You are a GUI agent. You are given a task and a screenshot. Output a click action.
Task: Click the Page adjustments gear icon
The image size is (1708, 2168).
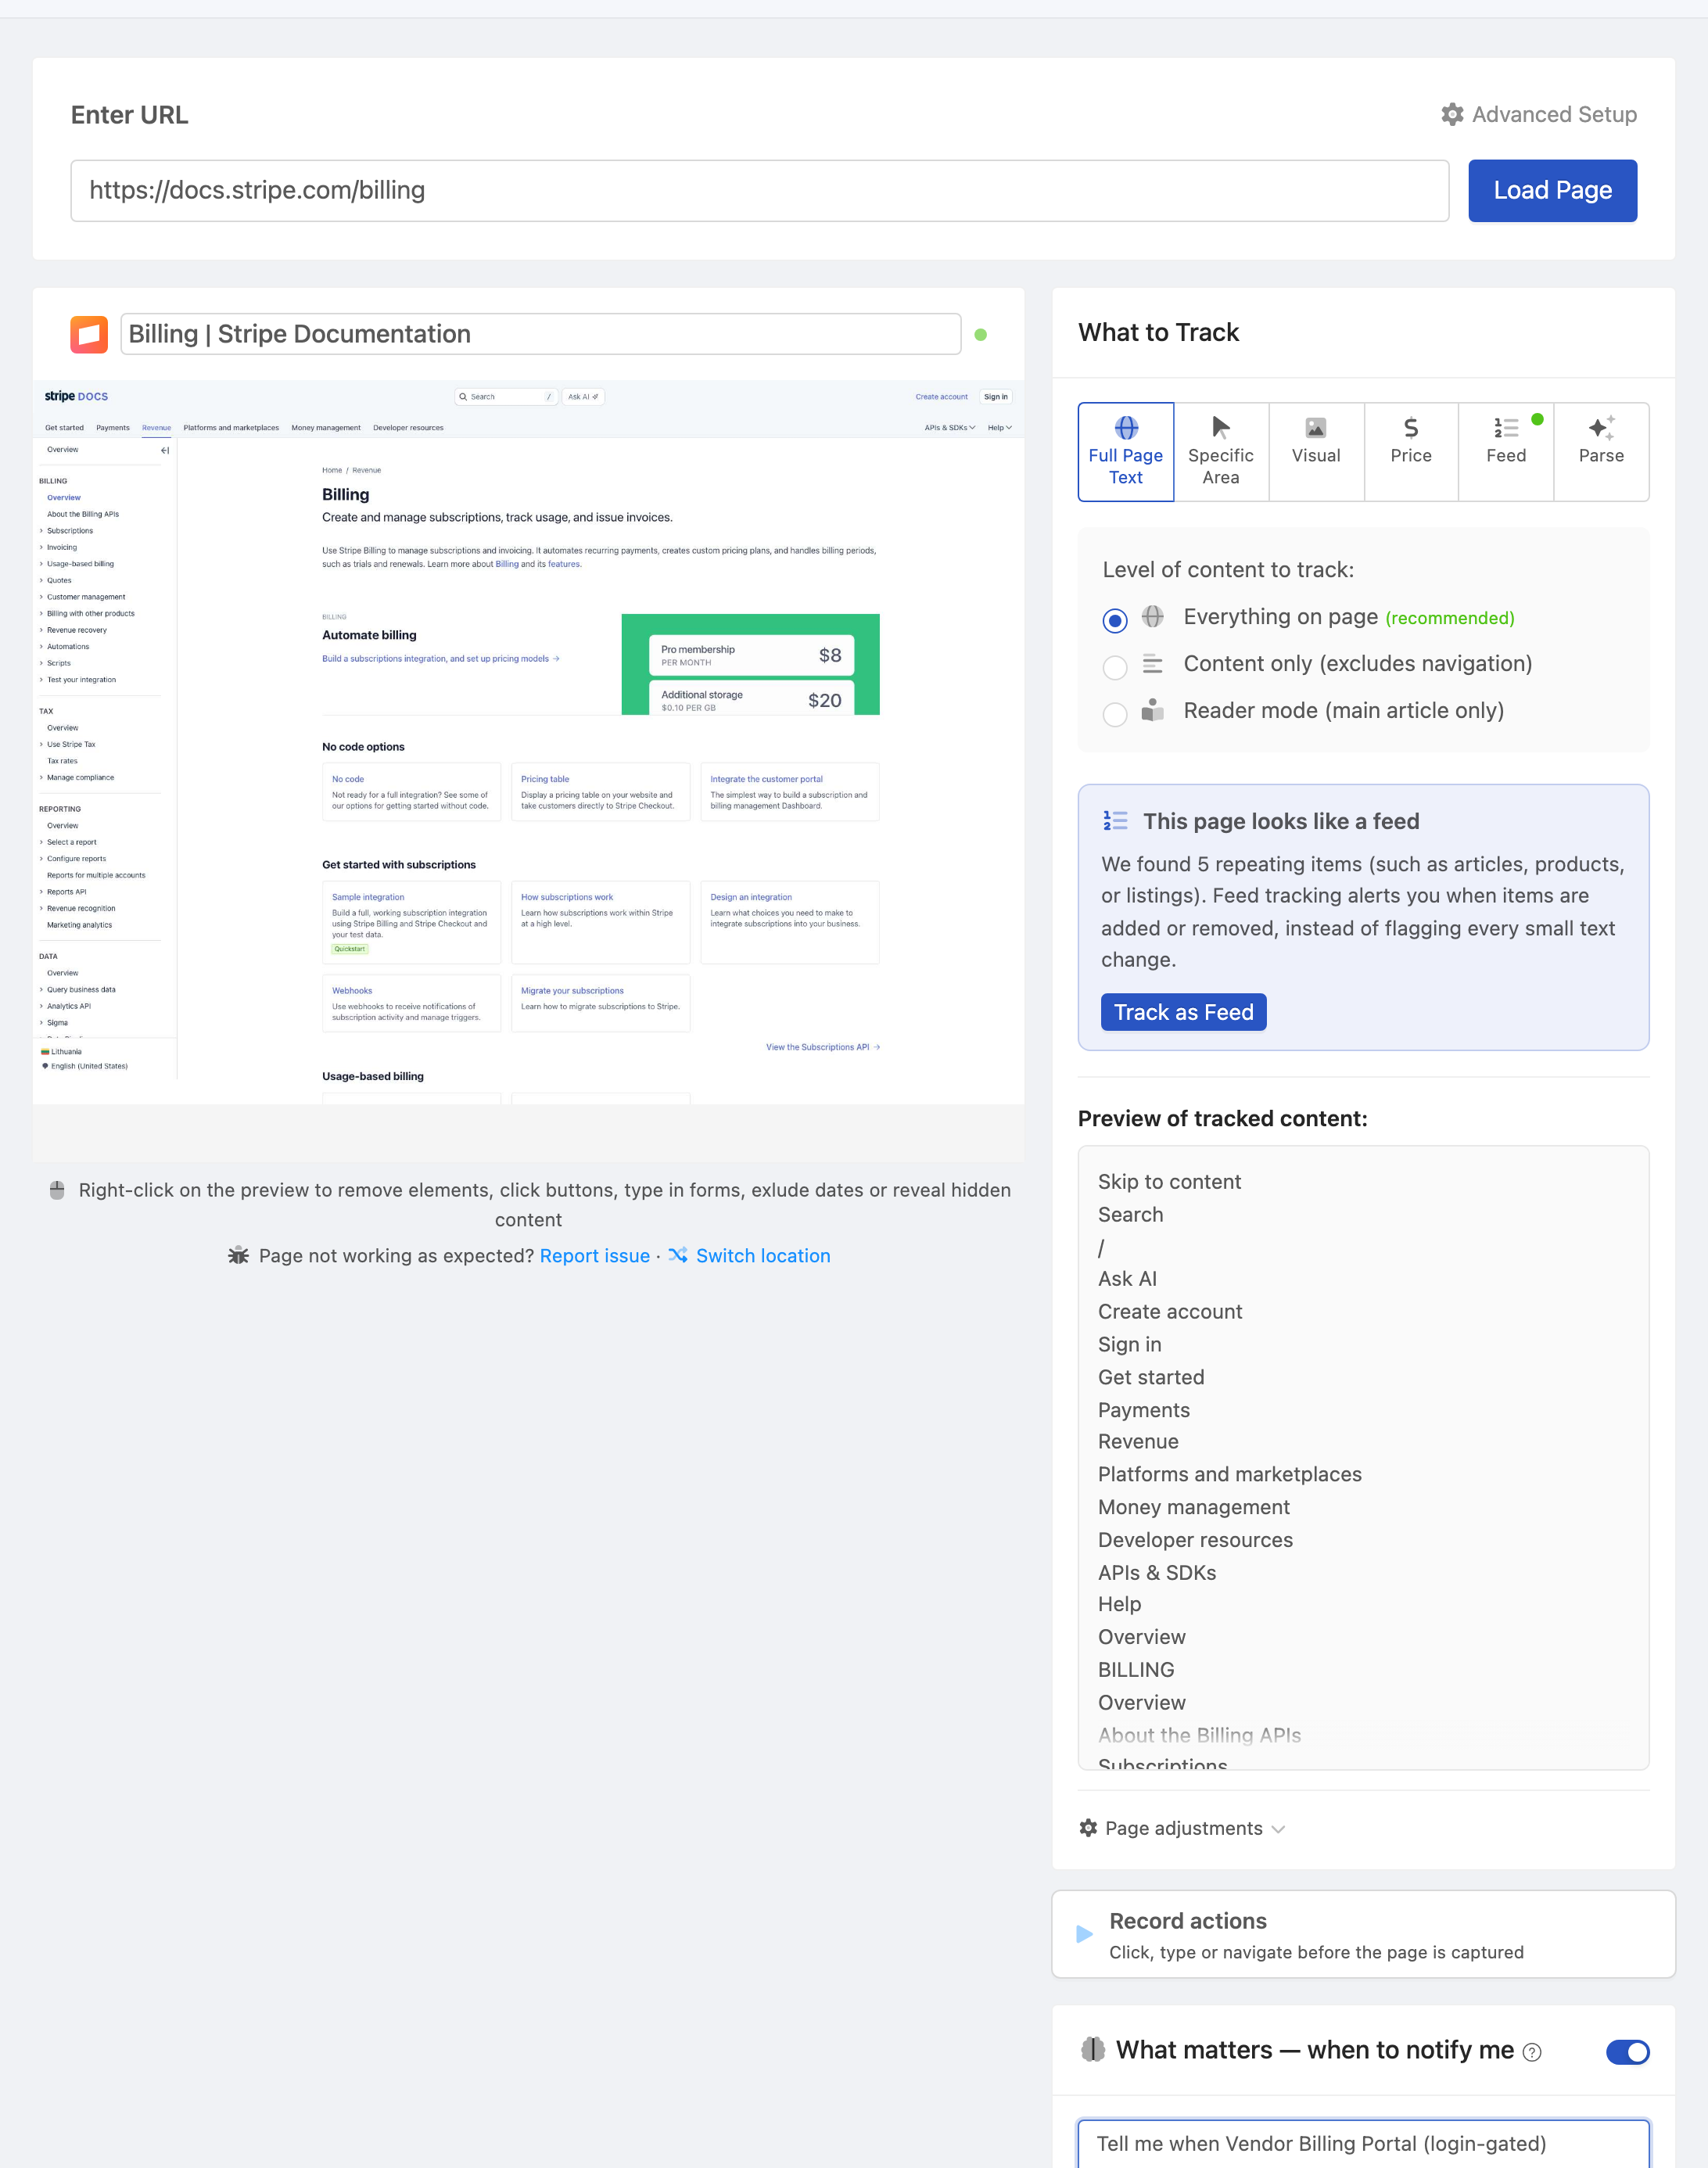[1088, 1828]
